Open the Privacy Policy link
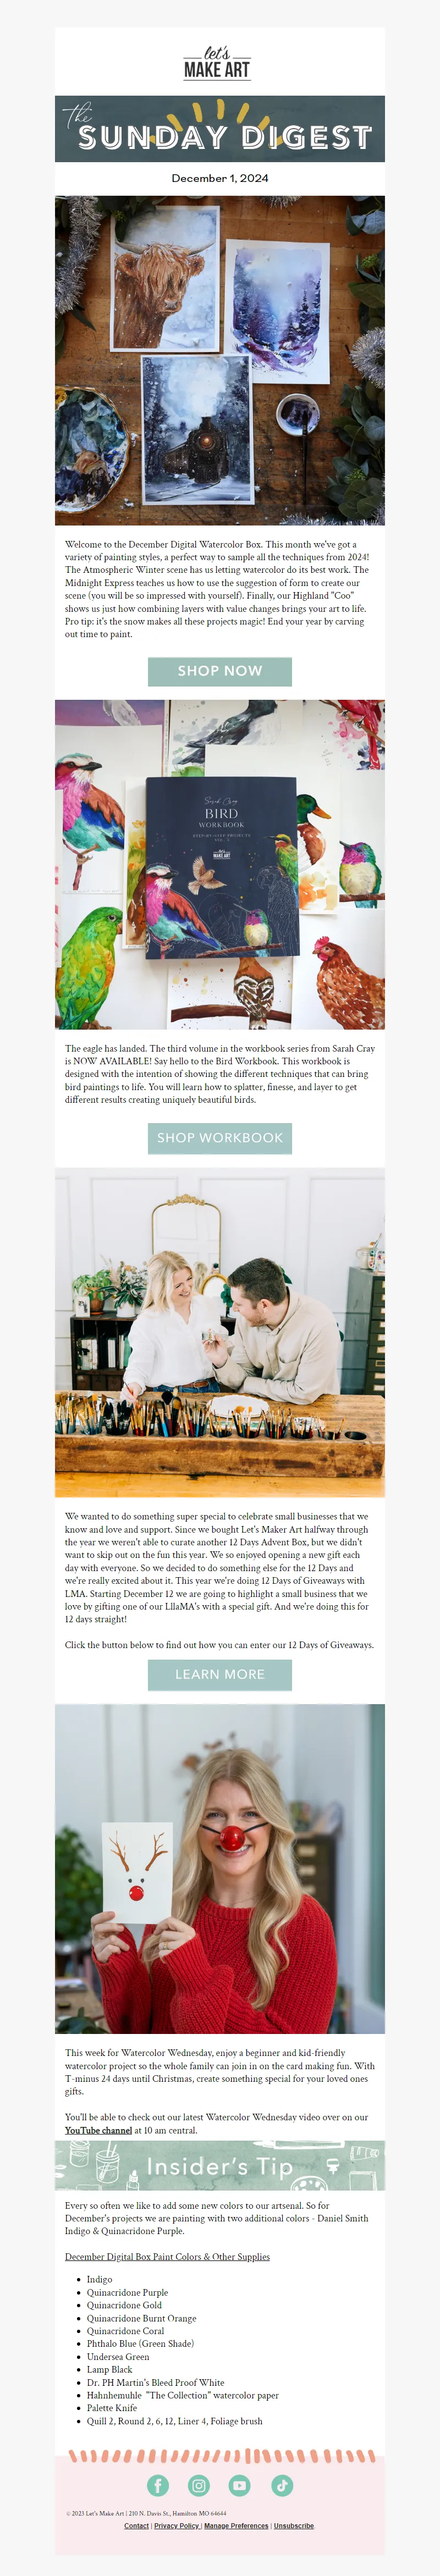 (x=176, y=2525)
